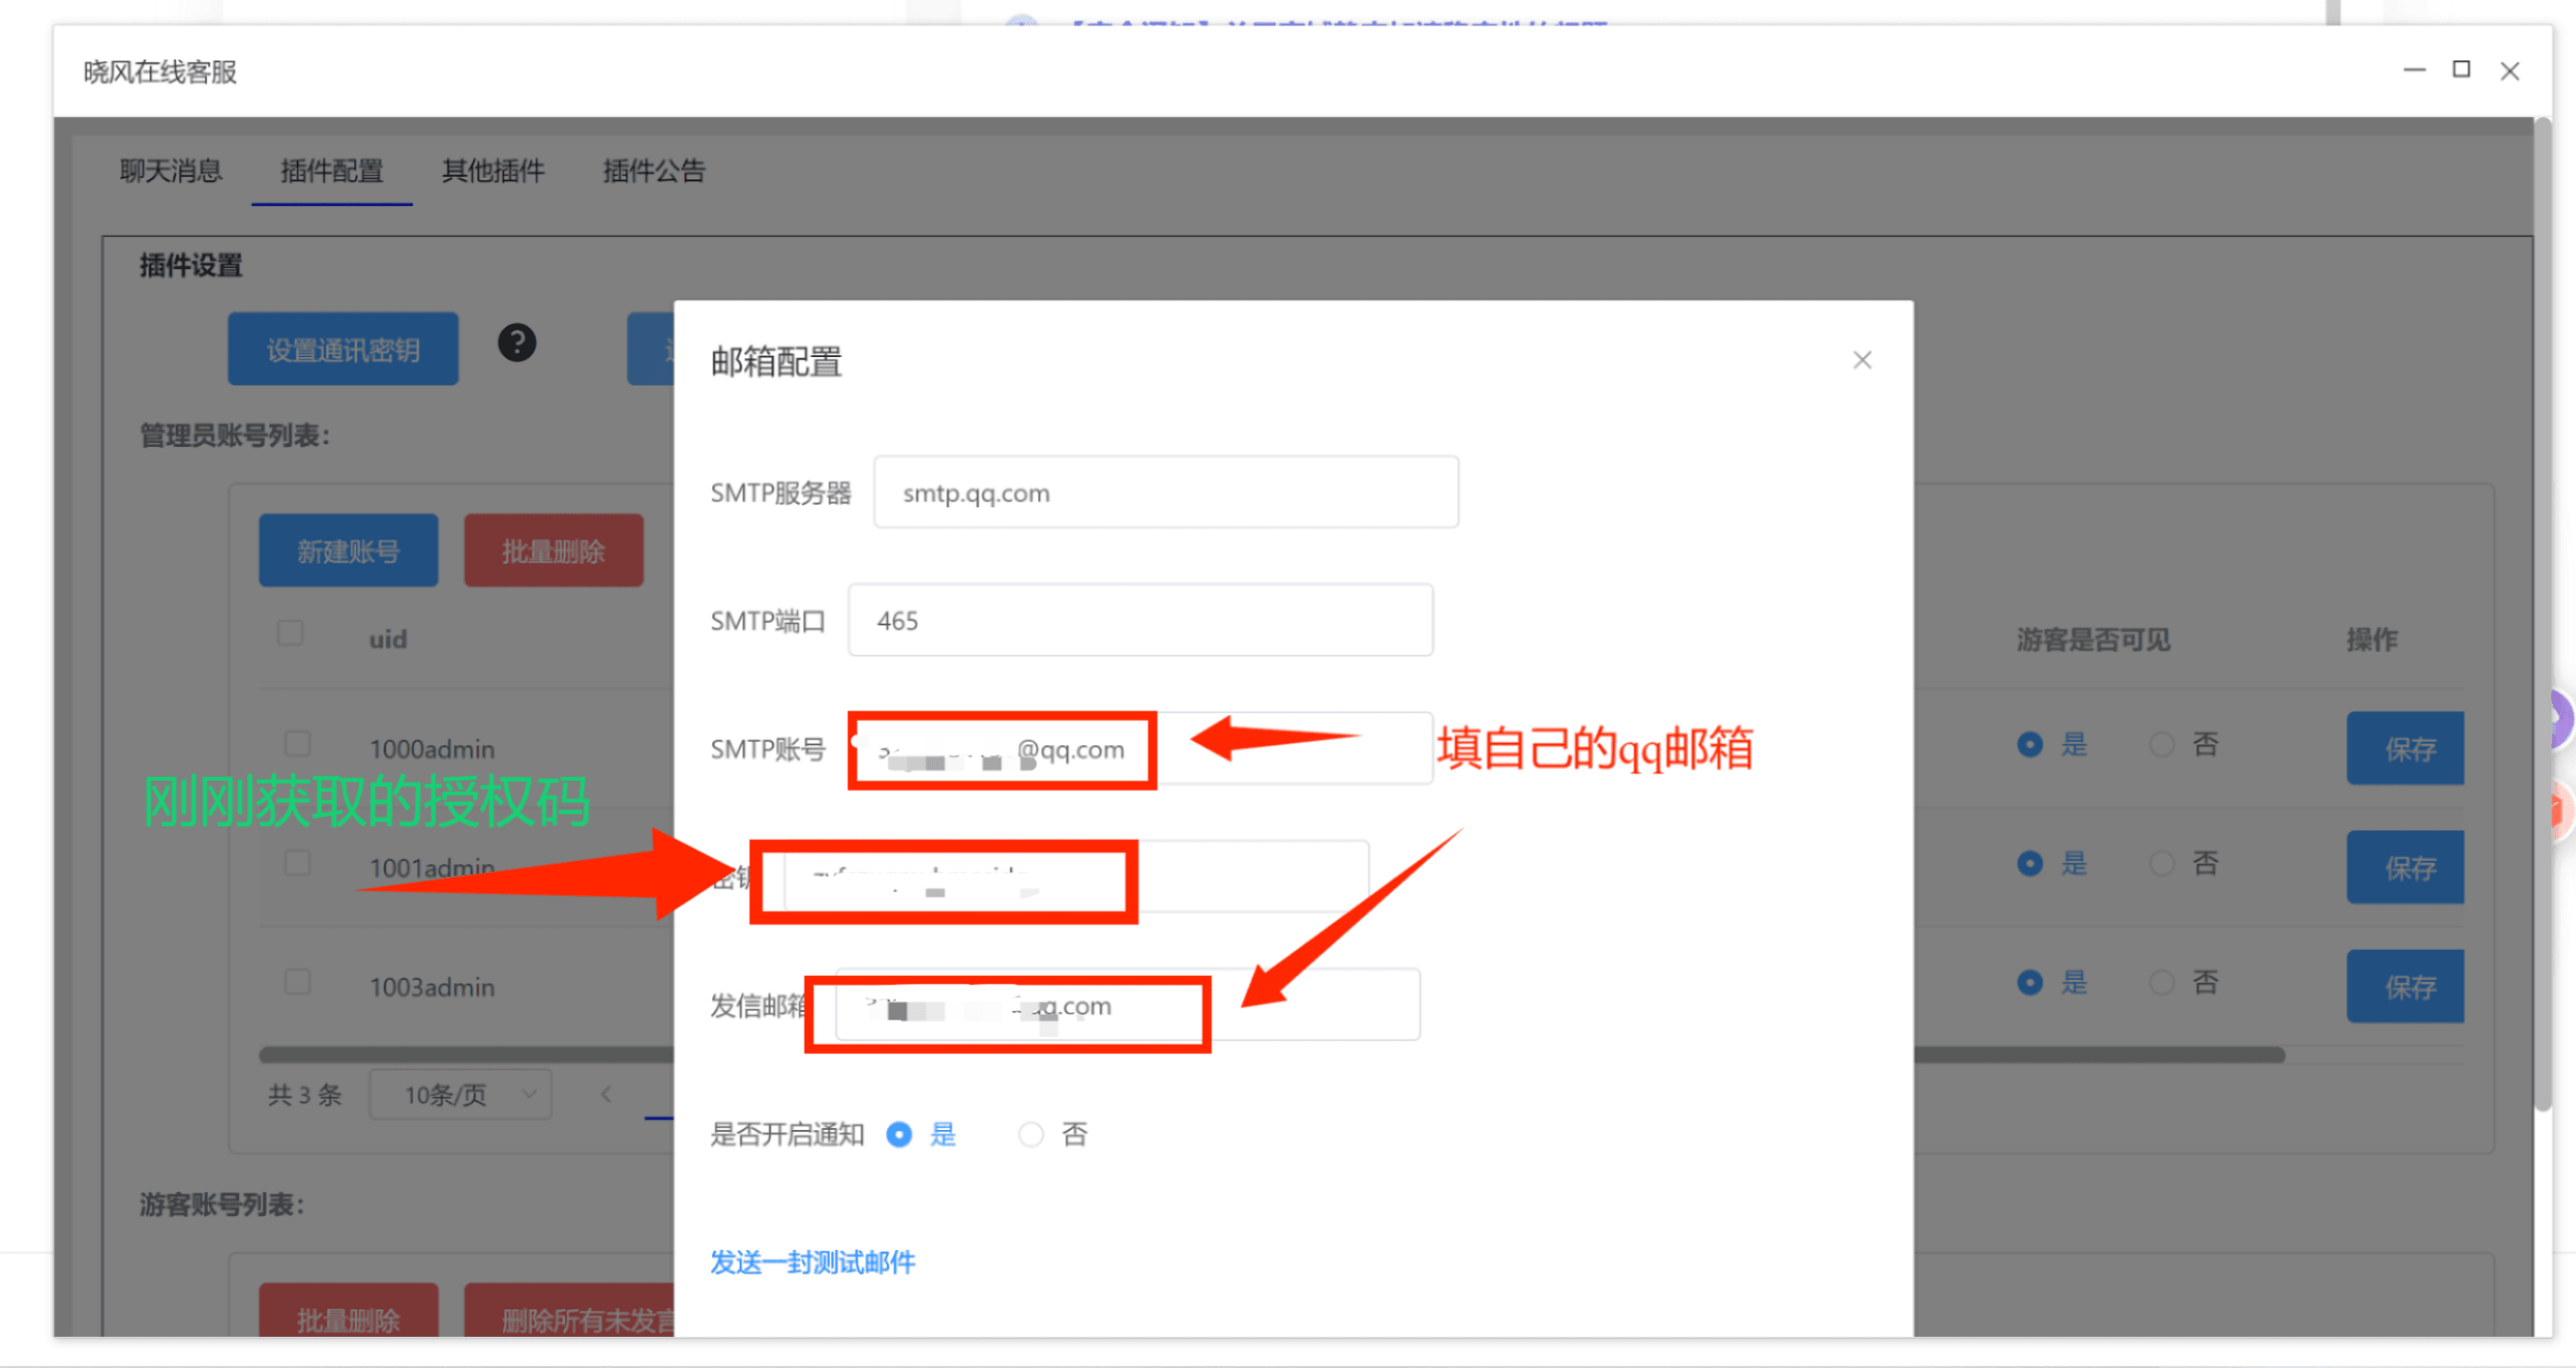
Task: Click the SMTP服务器 input field
Action: pyautogui.click(x=1165, y=493)
